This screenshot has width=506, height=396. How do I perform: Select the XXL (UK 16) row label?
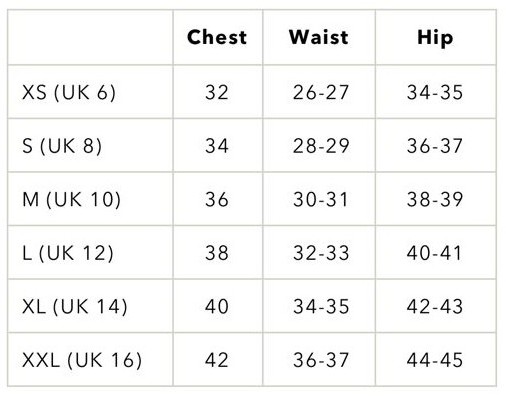(82, 360)
